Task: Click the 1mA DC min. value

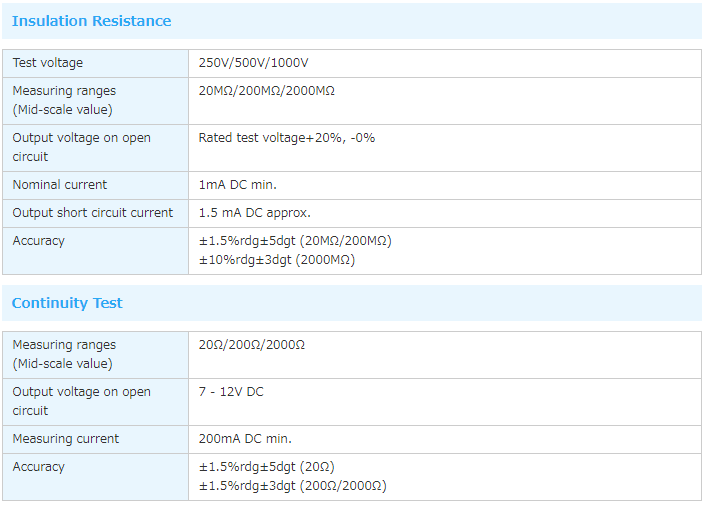Action: pos(237,185)
